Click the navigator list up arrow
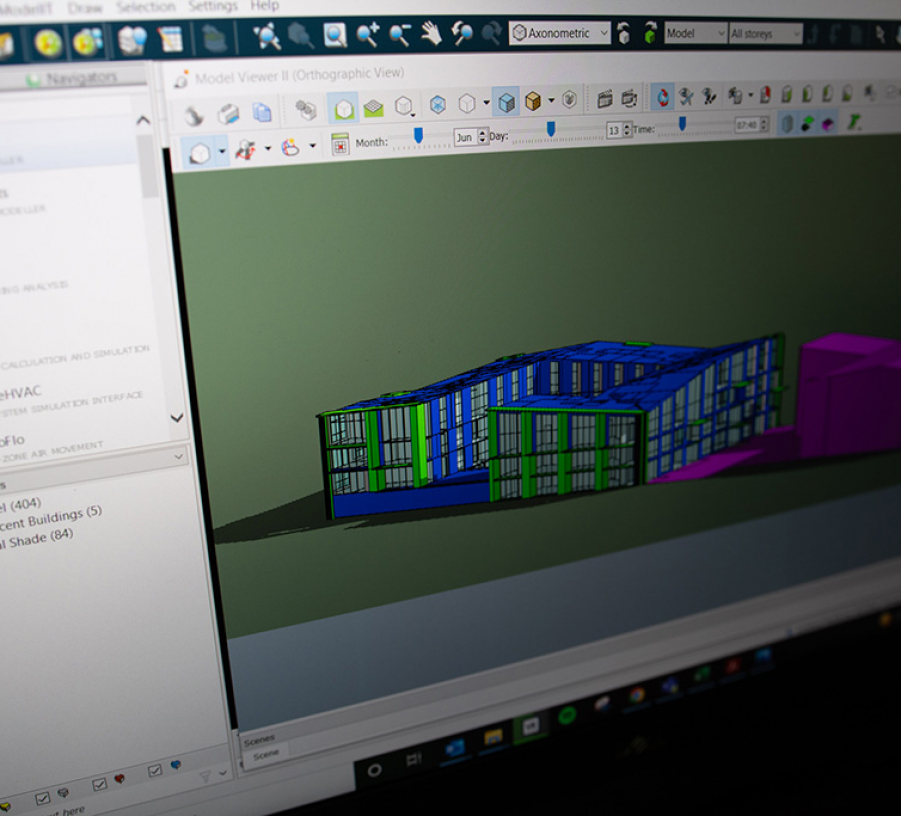This screenshot has width=901, height=816. click(143, 120)
